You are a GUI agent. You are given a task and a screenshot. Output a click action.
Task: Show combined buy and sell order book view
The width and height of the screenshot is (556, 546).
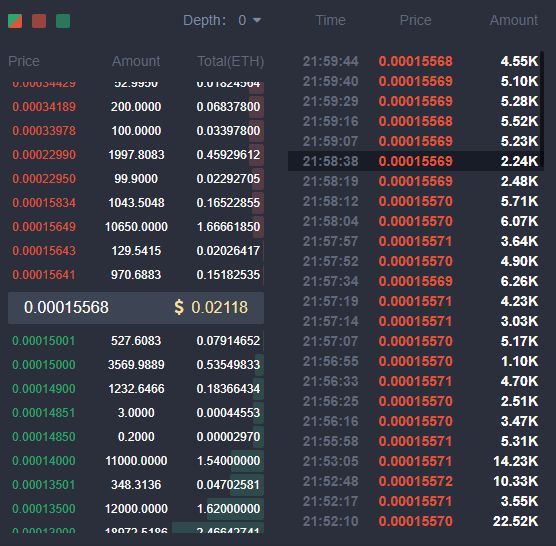[x=15, y=21]
